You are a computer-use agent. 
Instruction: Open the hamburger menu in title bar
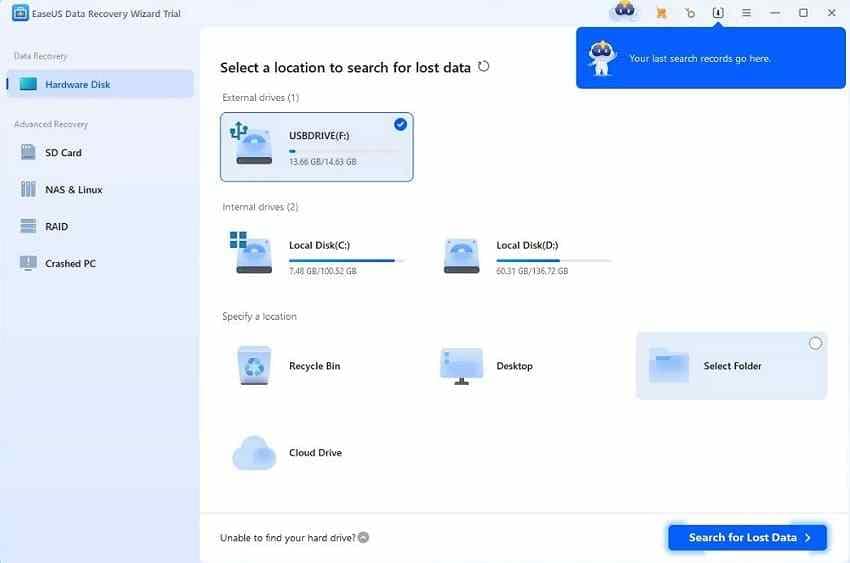click(x=746, y=12)
